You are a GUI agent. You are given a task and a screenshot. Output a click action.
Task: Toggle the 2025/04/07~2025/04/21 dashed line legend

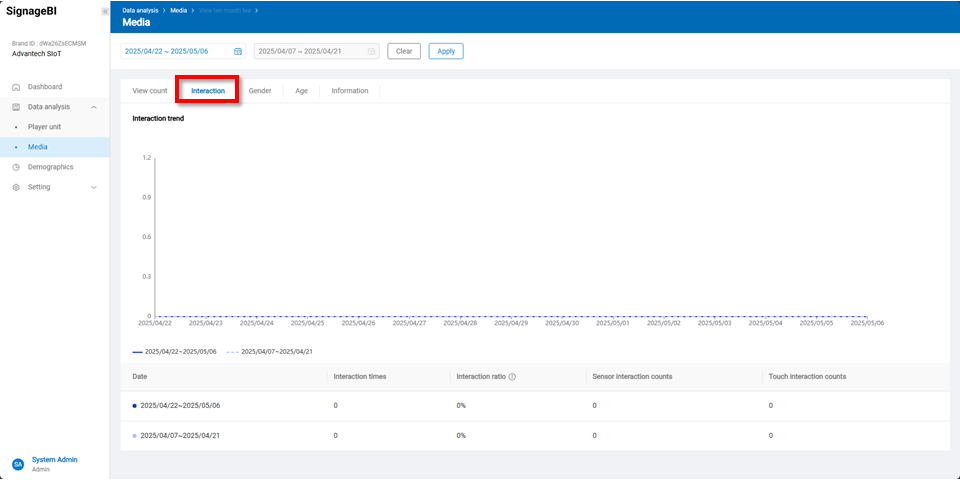[269, 352]
